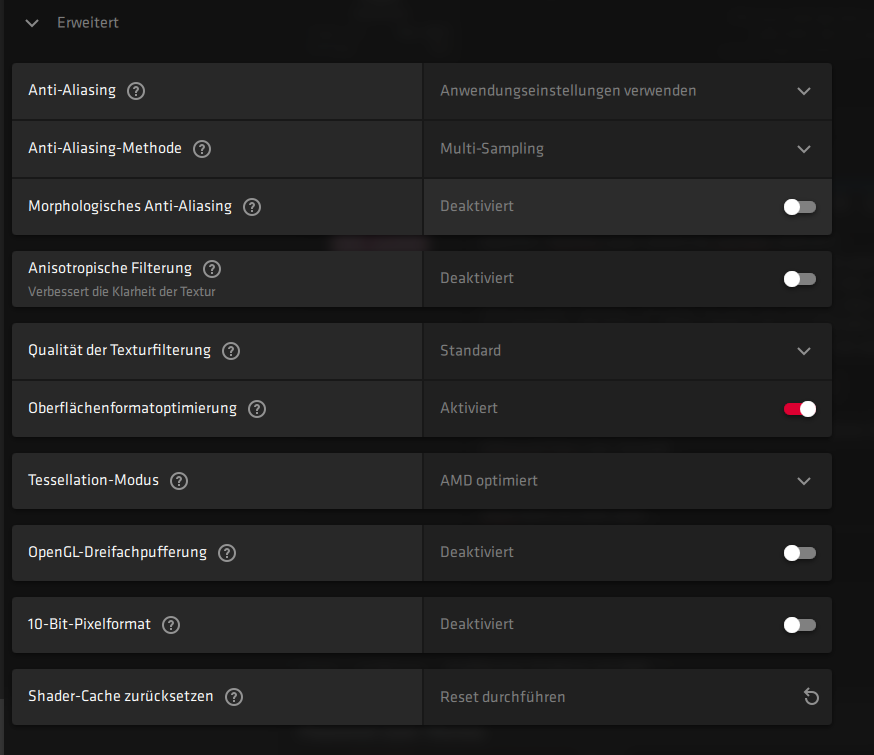
Task: Open the Multi-Sampling method dropdown
Action: point(627,149)
